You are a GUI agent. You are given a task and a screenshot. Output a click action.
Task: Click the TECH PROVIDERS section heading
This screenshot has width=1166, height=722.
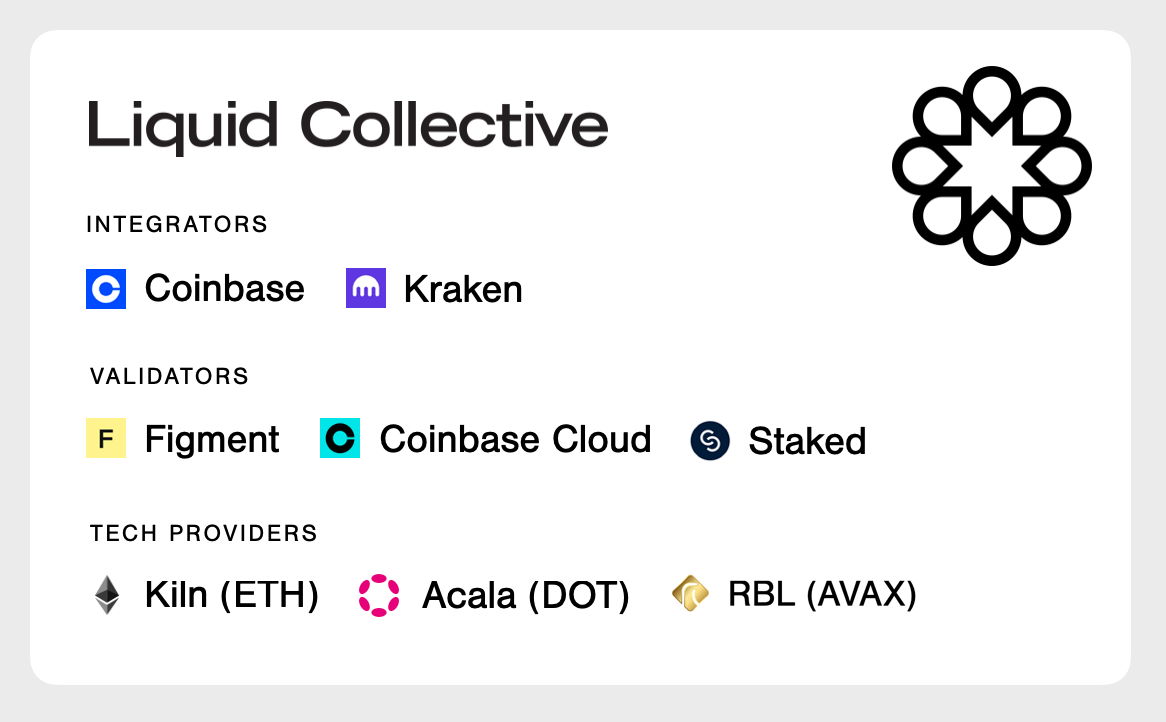(204, 533)
